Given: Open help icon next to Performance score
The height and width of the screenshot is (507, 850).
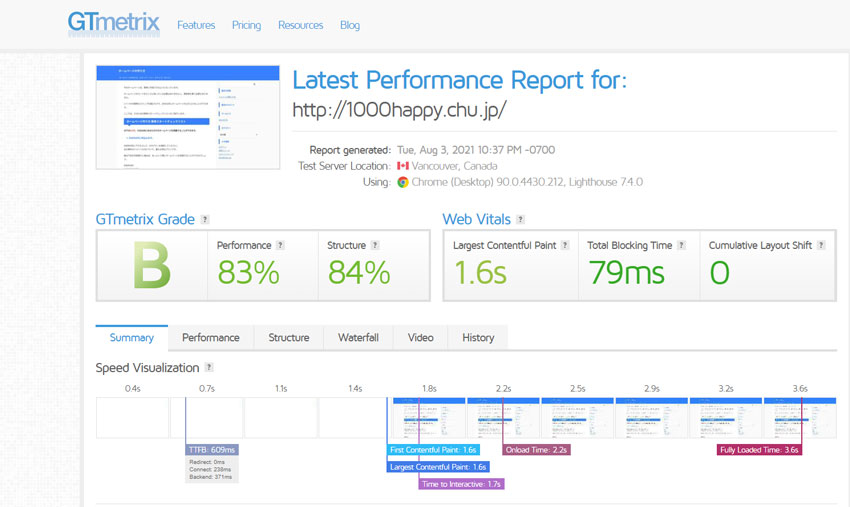Looking at the screenshot, I should click(280, 245).
